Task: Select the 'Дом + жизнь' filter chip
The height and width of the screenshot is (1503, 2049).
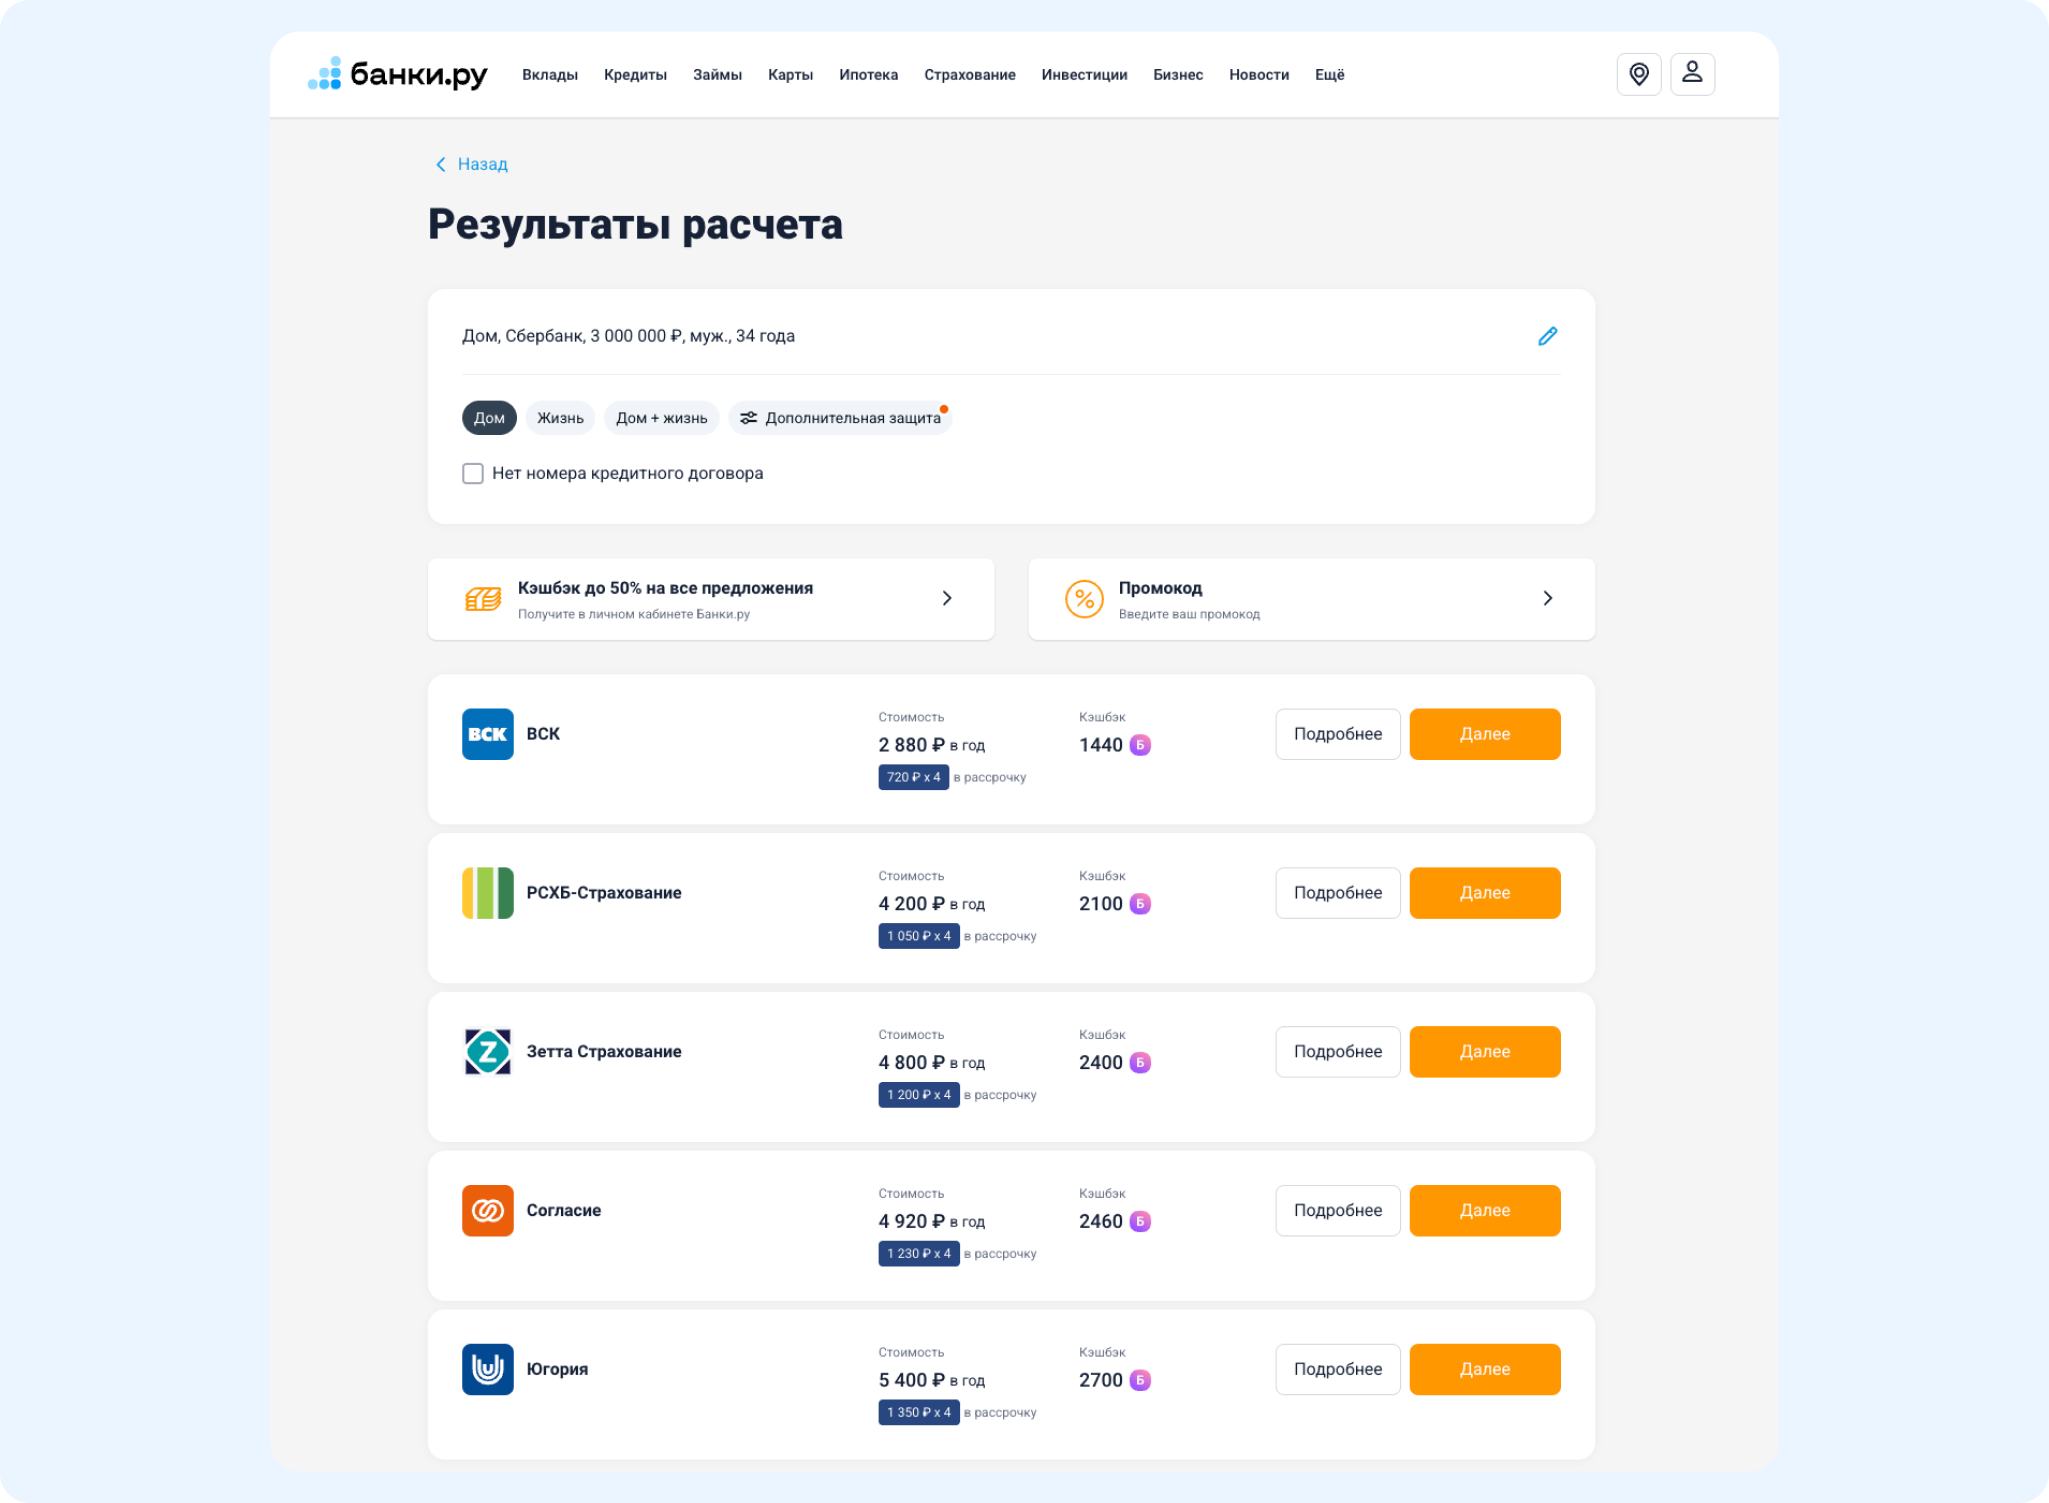Action: pyautogui.click(x=661, y=418)
